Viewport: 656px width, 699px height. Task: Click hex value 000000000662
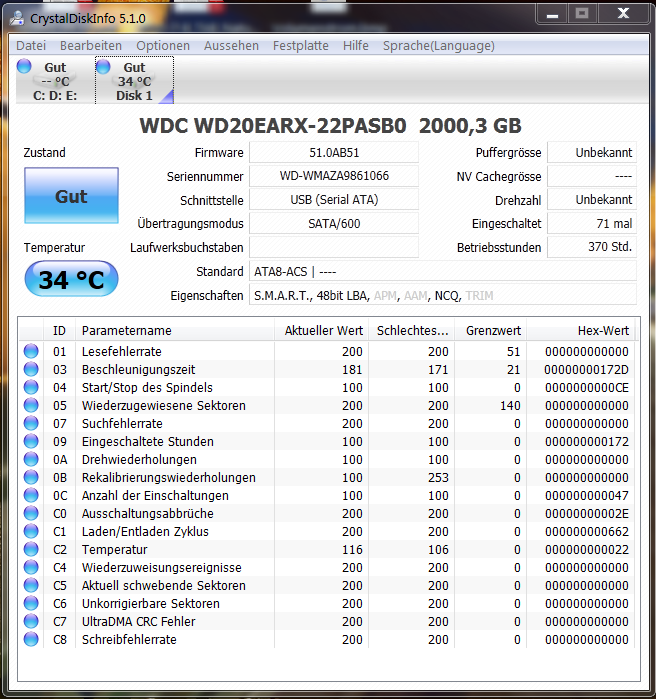pyautogui.click(x=586, y=531)
